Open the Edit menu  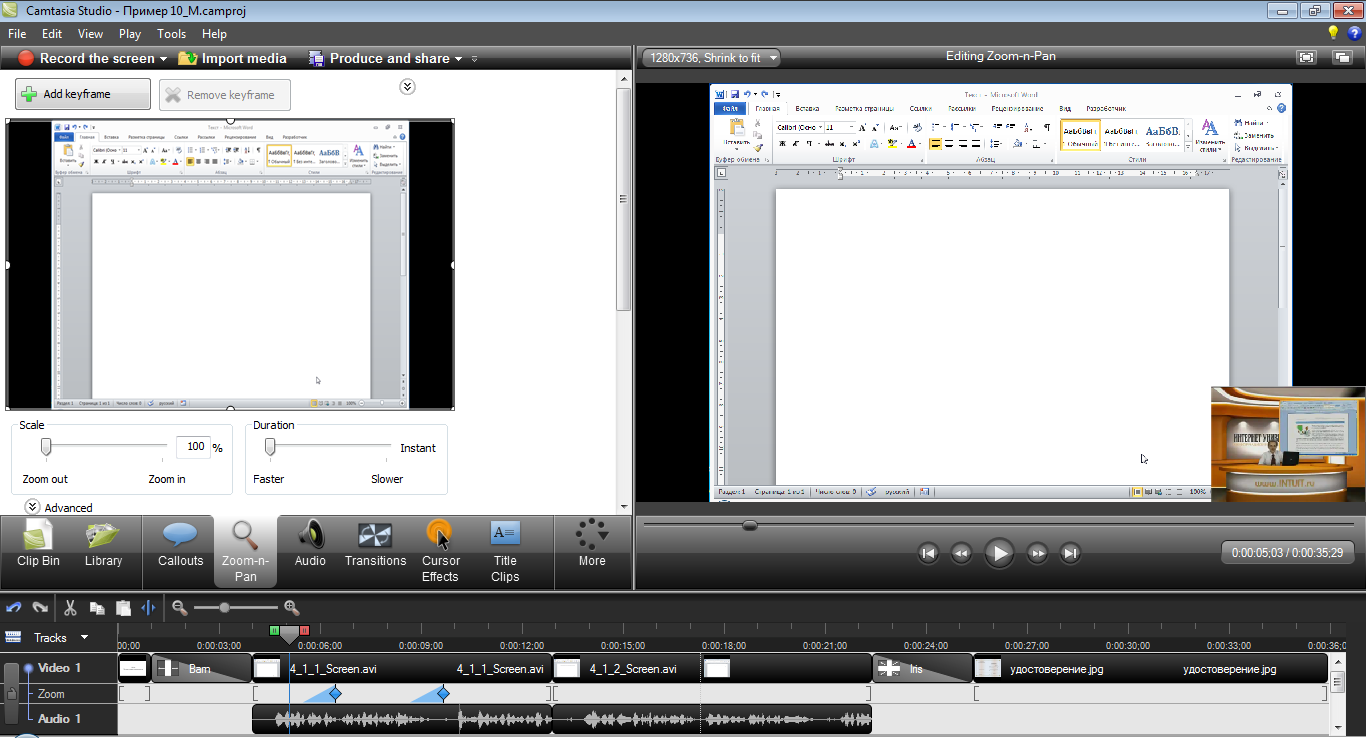(52, 34)
